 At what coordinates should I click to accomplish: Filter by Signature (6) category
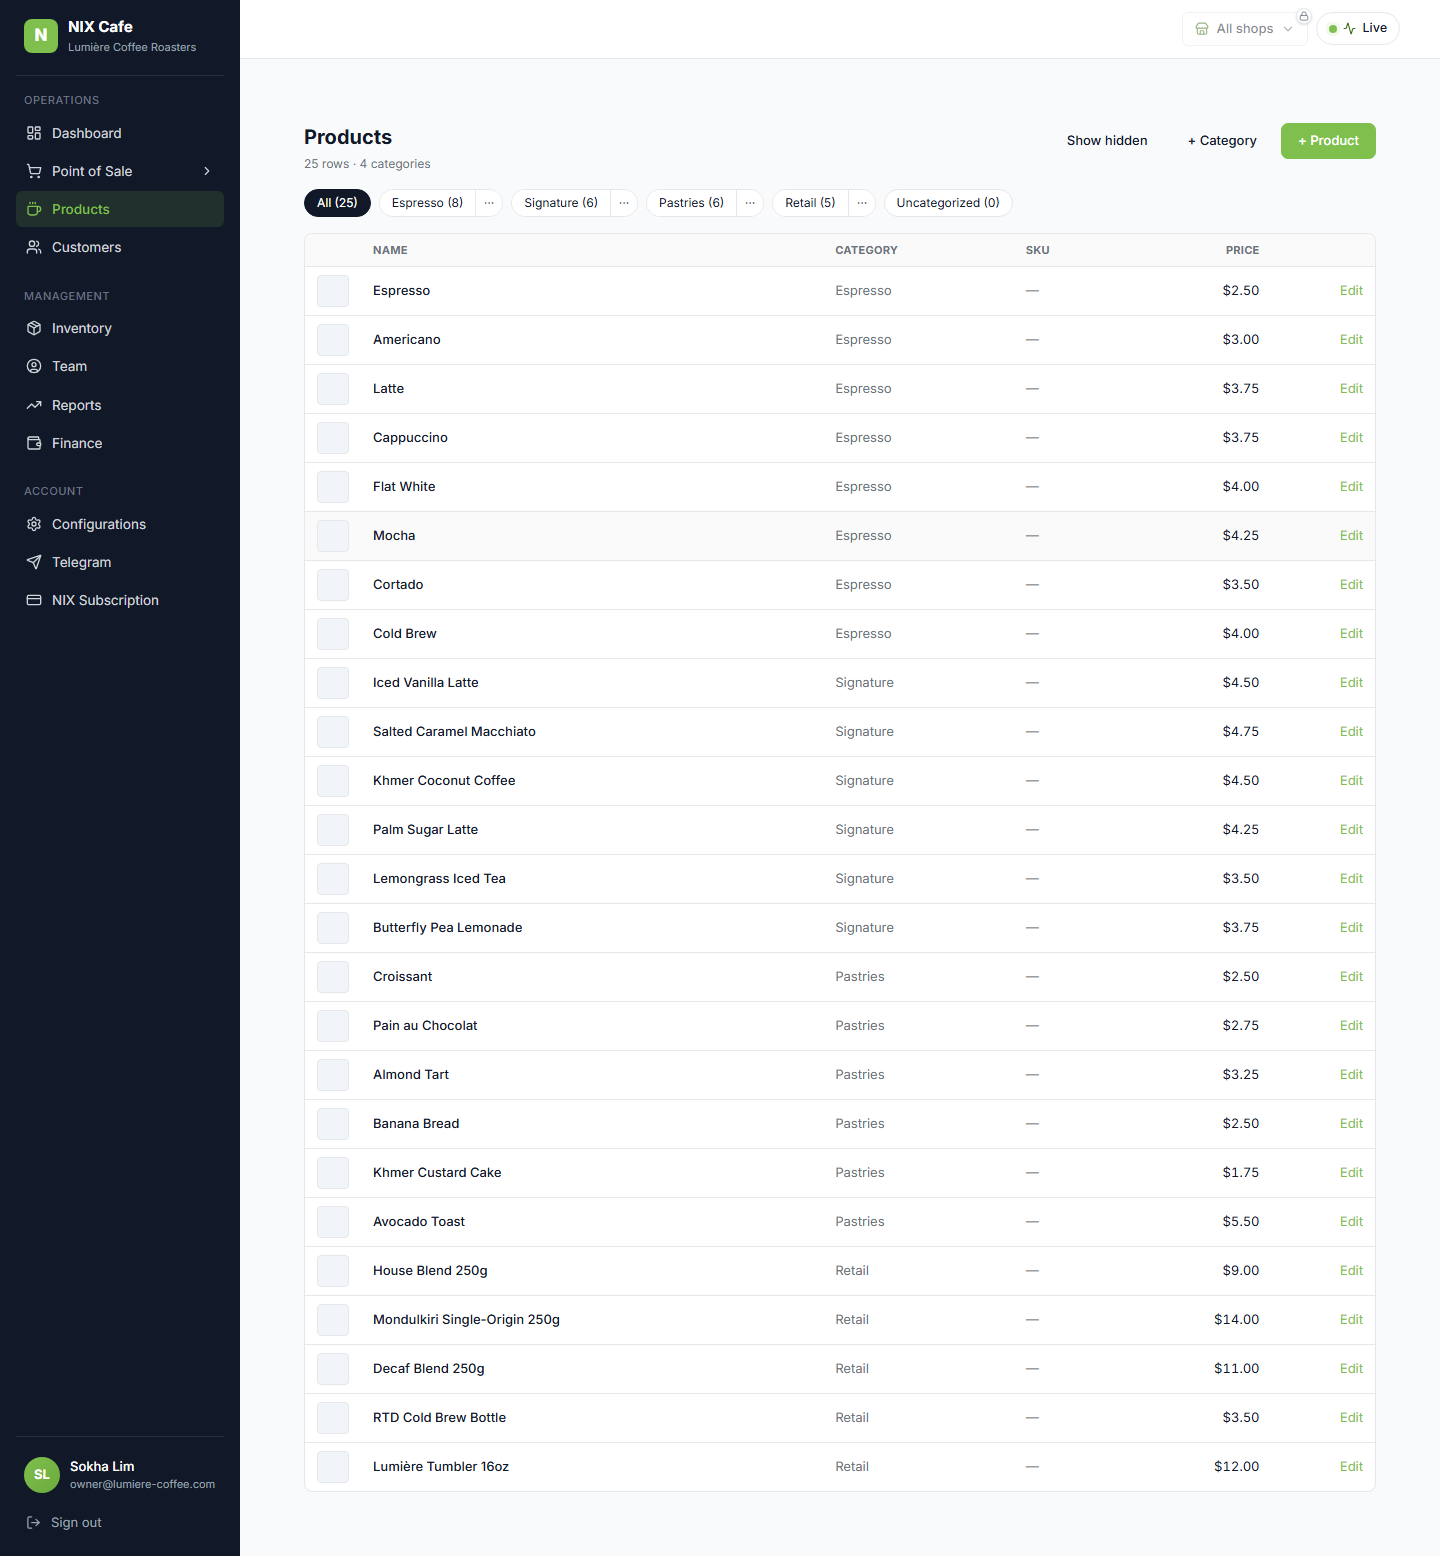(x=561, y=203)
